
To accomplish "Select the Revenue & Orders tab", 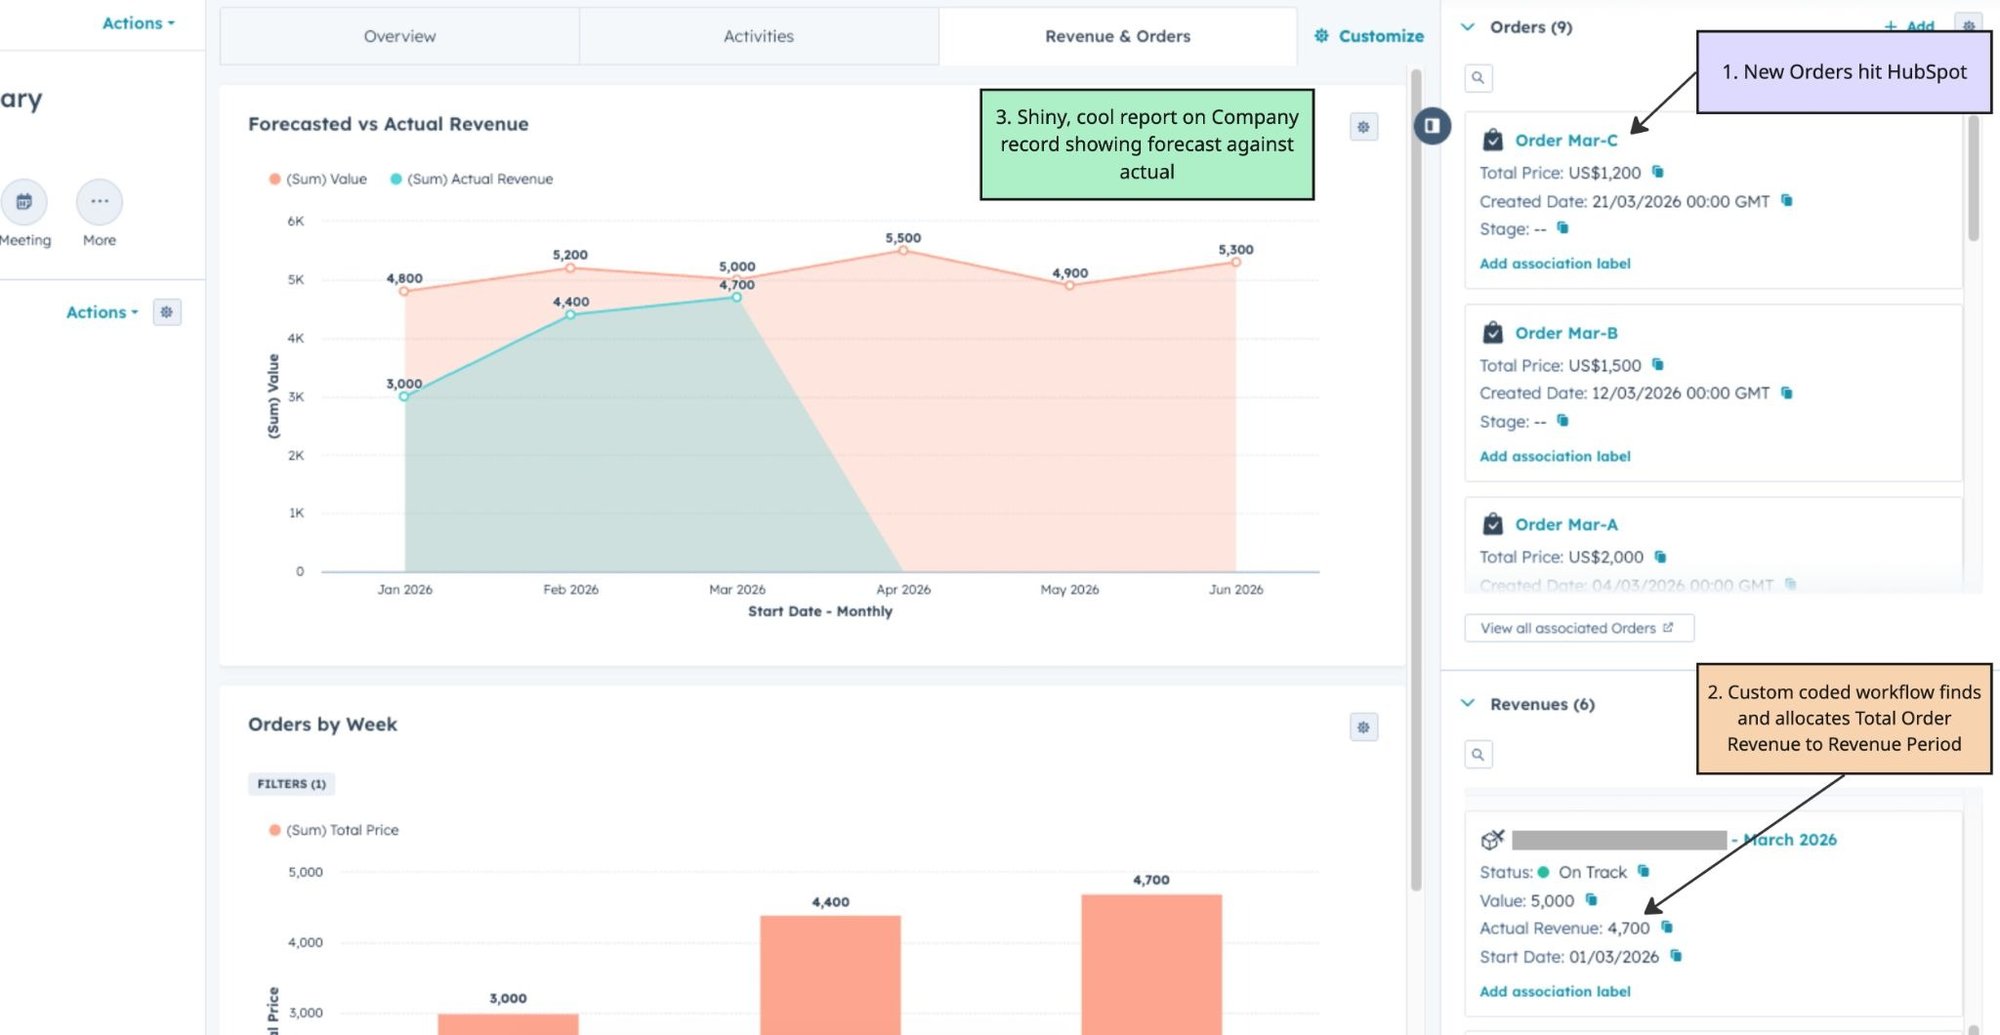I will [x=1118, y=36].
